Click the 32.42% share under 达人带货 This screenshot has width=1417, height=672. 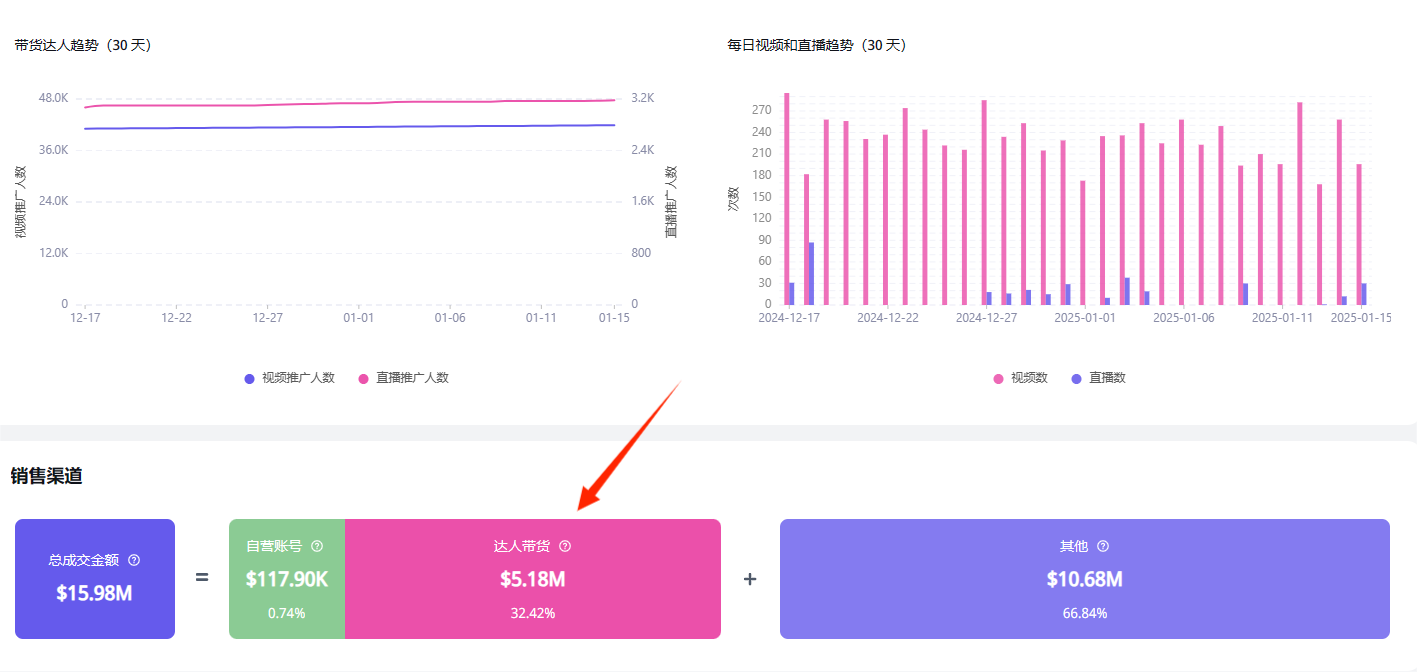532,613
